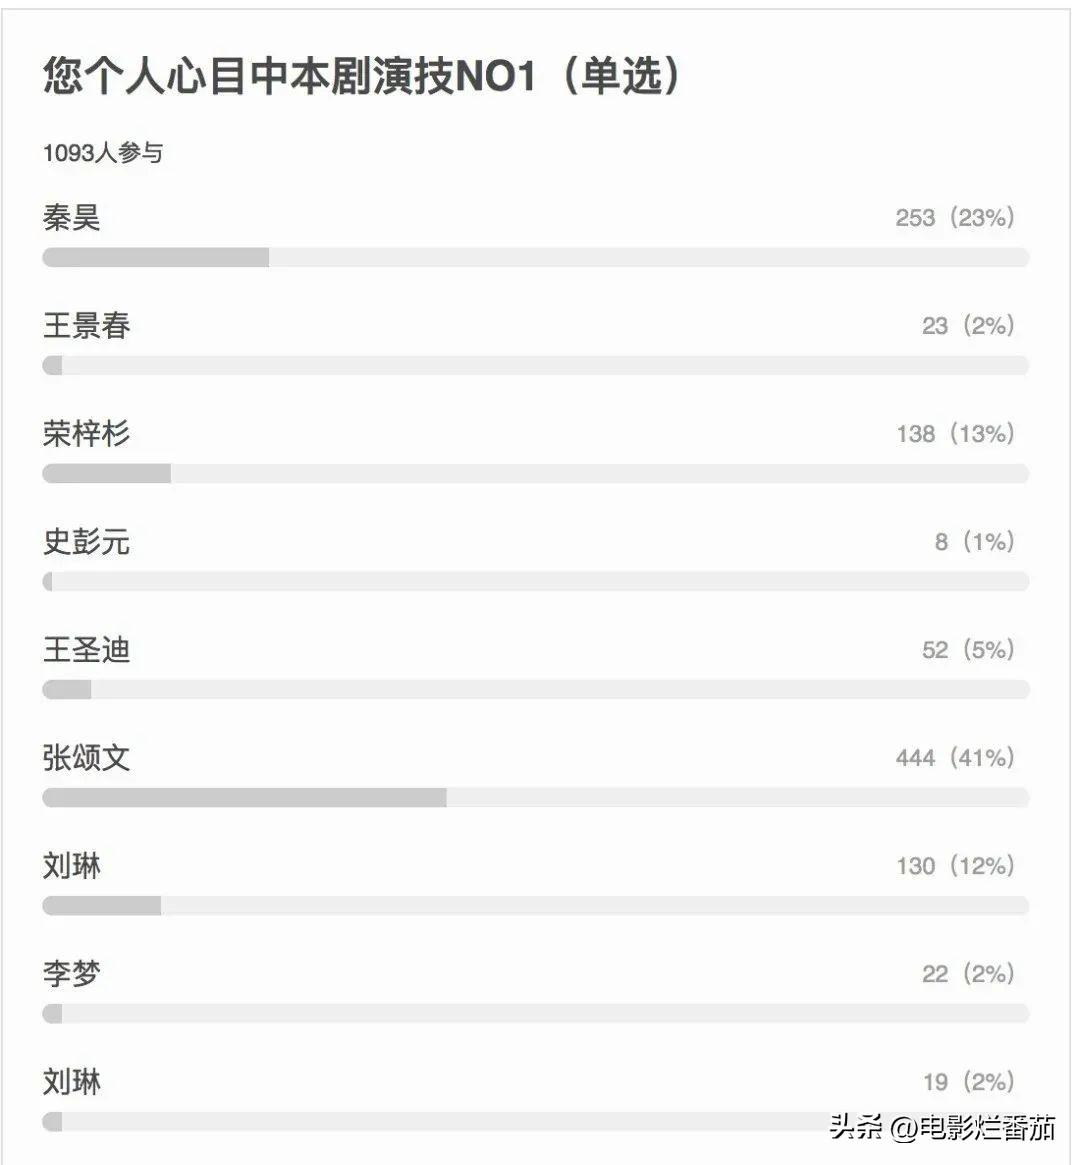Select 史彭元 as your answer
Viewport: 1080px width, 1165px height.
click(x=86, y=542)
